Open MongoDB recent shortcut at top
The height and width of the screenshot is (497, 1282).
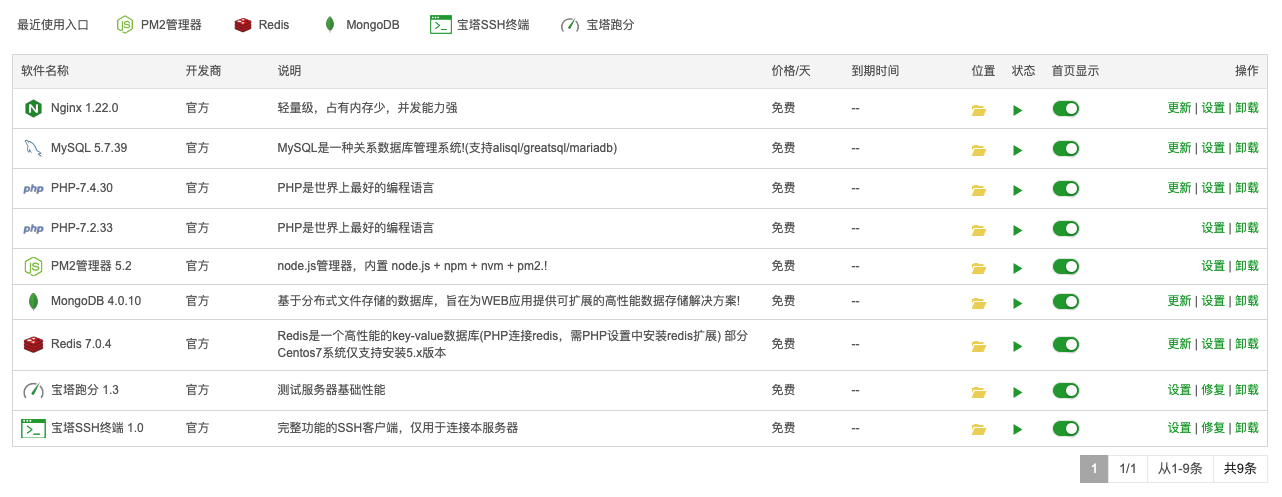coord(361,25)
